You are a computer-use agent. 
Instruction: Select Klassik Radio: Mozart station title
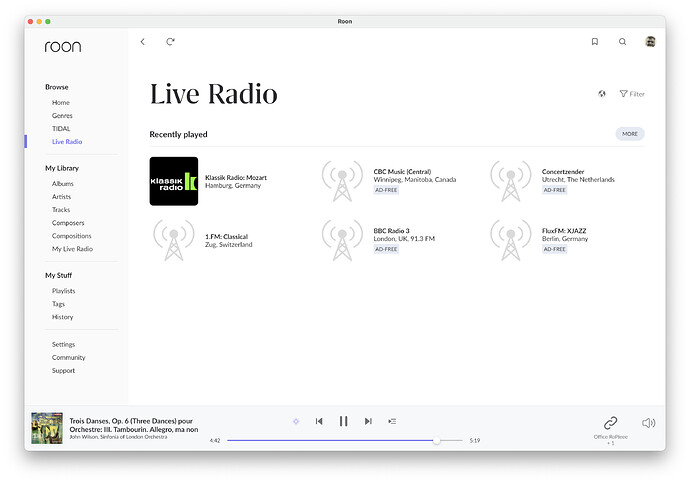[236, 178]
